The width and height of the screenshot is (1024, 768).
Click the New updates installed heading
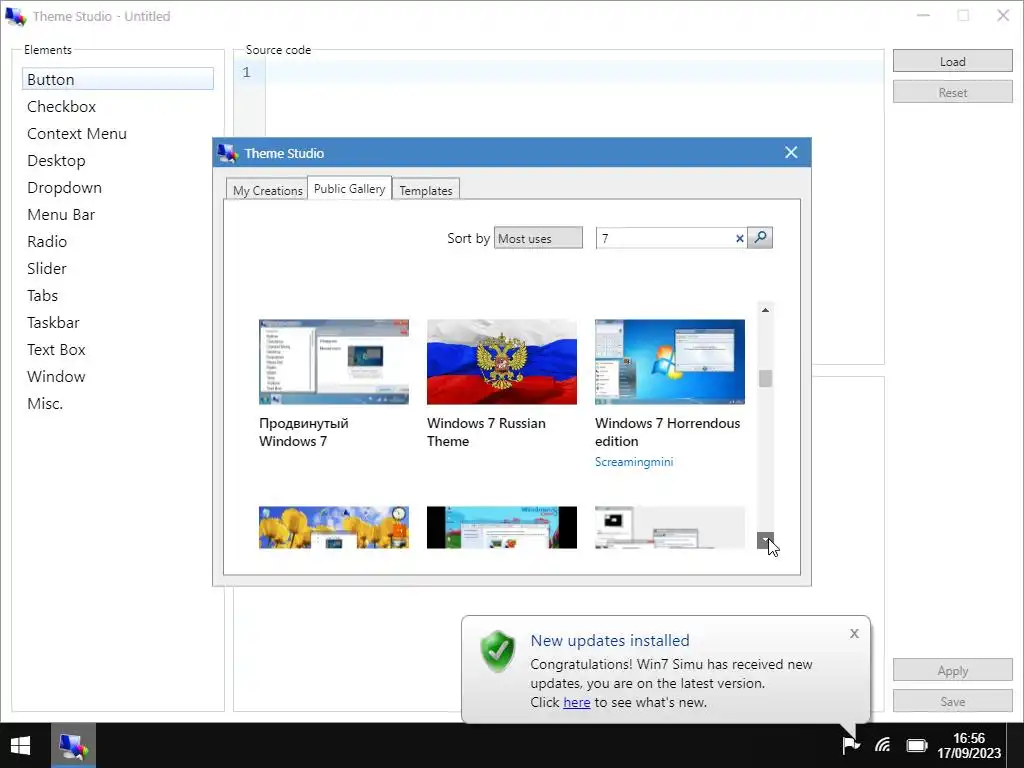(x=610, y=640)
